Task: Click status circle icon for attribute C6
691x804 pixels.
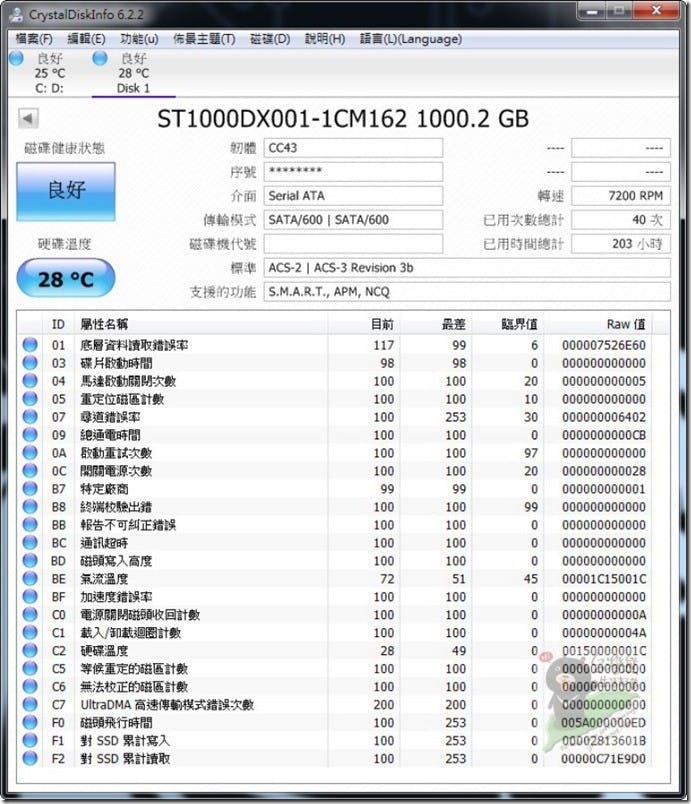Action: point(30,686)
